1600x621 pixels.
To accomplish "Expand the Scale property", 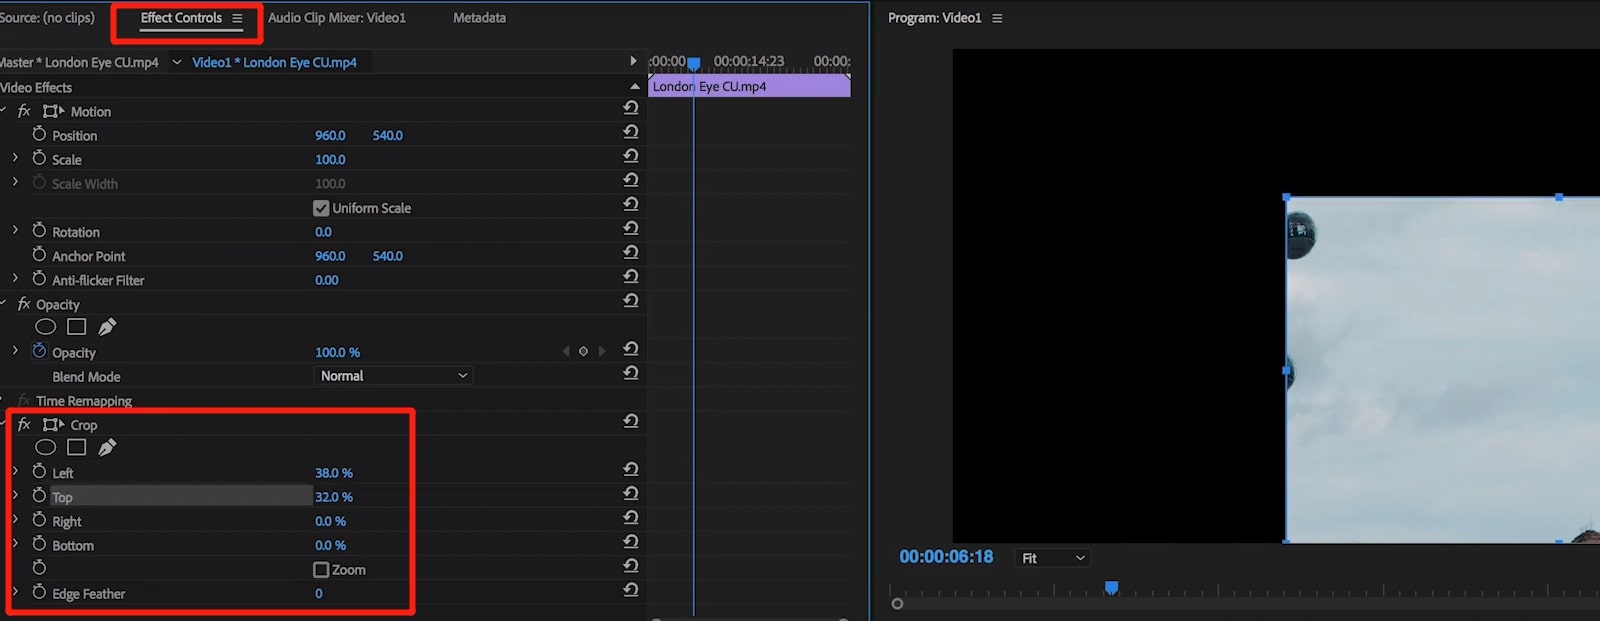I will [15, 158].
